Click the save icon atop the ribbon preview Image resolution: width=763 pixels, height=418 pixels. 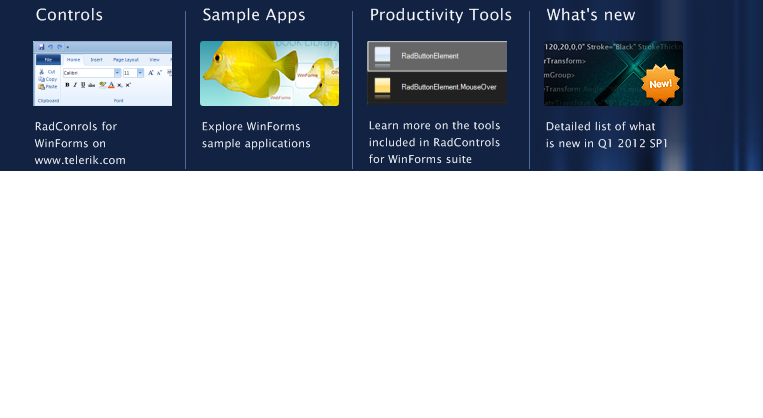point(39,47)
